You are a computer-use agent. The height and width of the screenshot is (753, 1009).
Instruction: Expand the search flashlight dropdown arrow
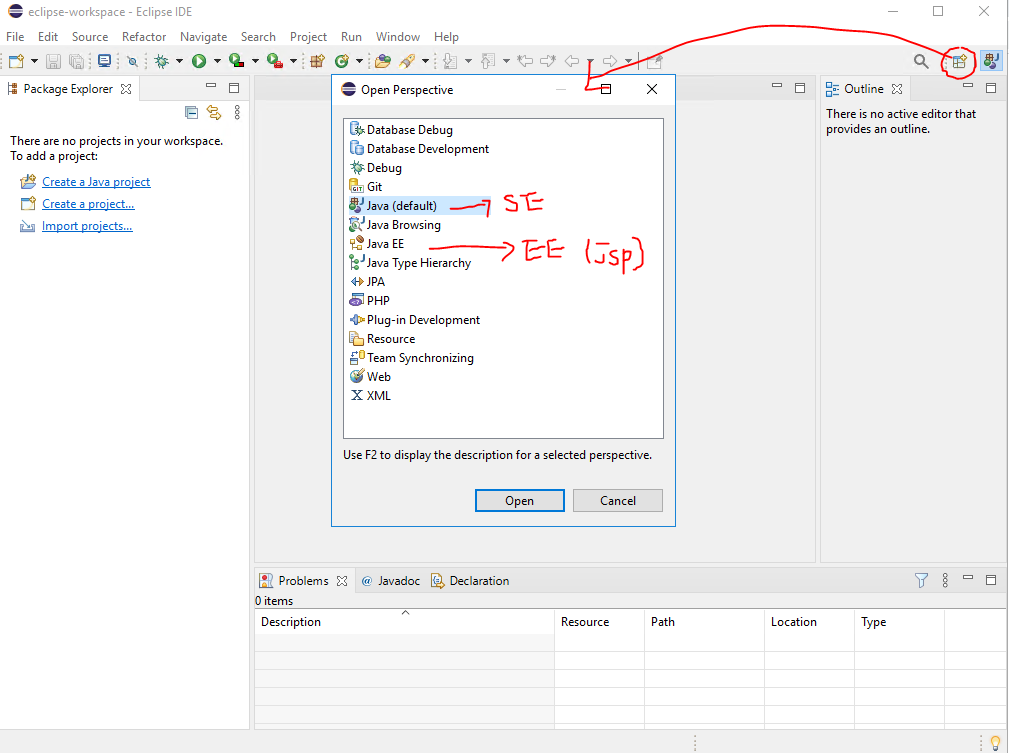(425, 61)
